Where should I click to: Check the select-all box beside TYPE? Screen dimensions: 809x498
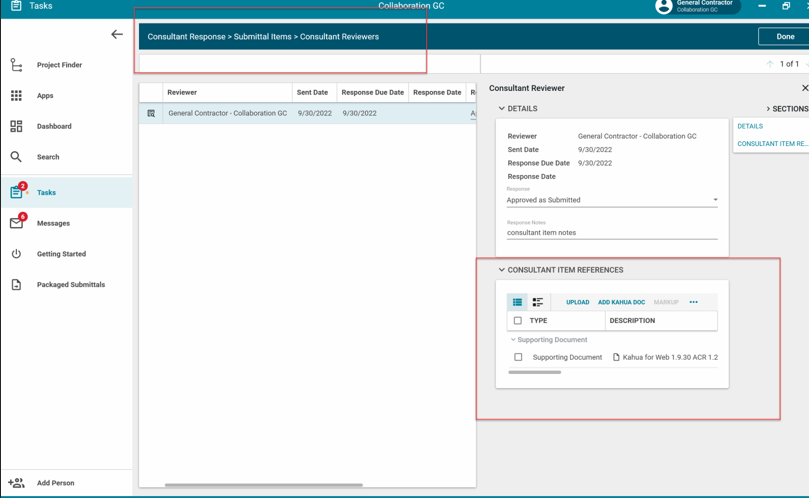point(518,321)
